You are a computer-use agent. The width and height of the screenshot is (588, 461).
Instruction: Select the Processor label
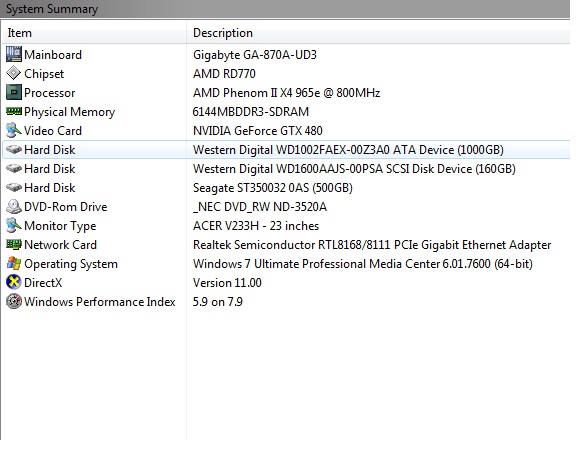click(x=50, y=93)
